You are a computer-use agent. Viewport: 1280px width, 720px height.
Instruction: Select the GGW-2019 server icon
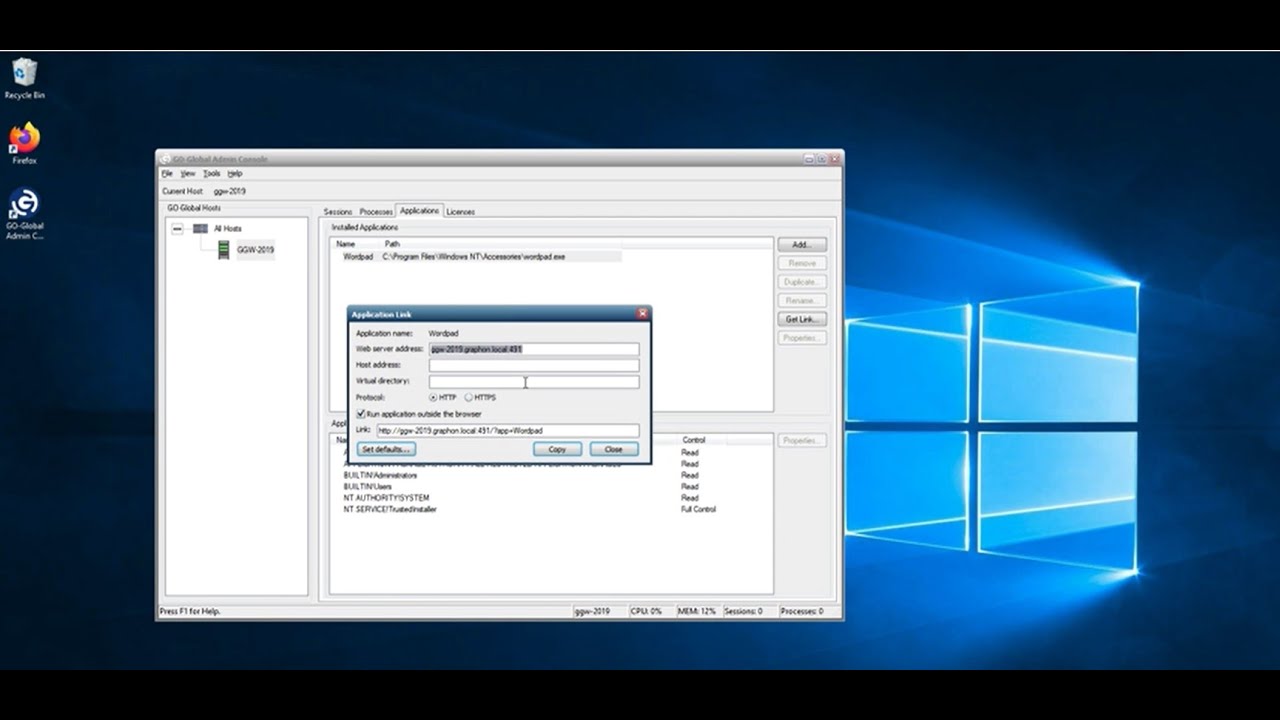point(224,250)
